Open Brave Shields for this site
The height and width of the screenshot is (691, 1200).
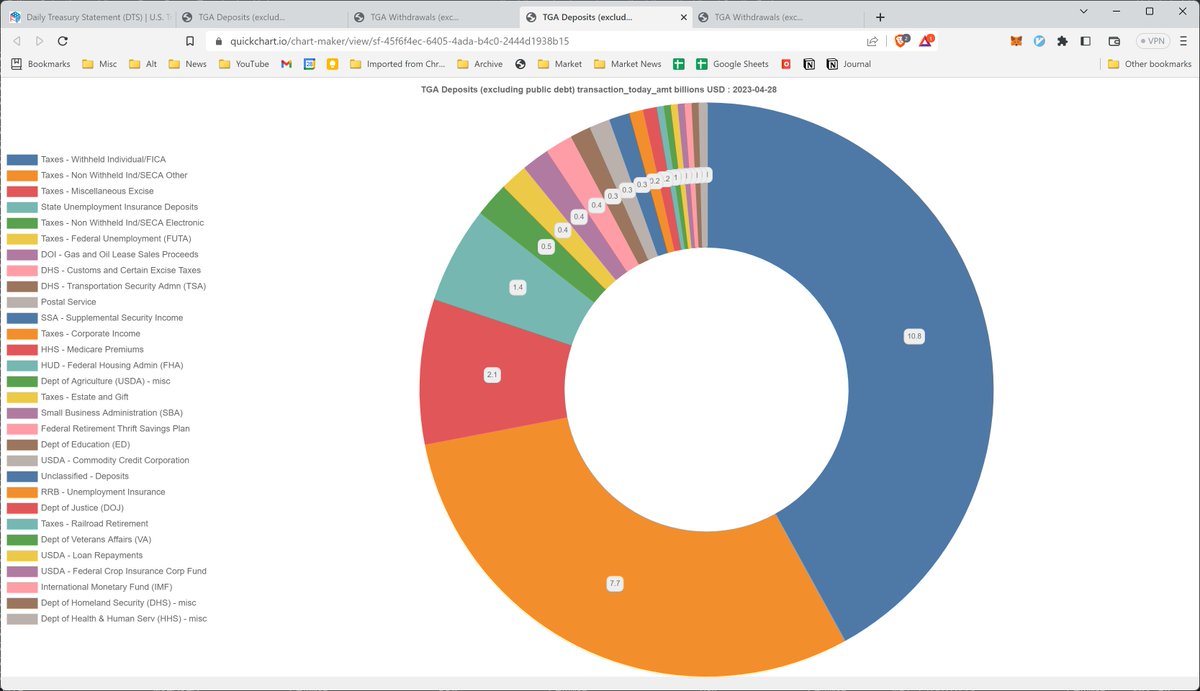(899, 41)
